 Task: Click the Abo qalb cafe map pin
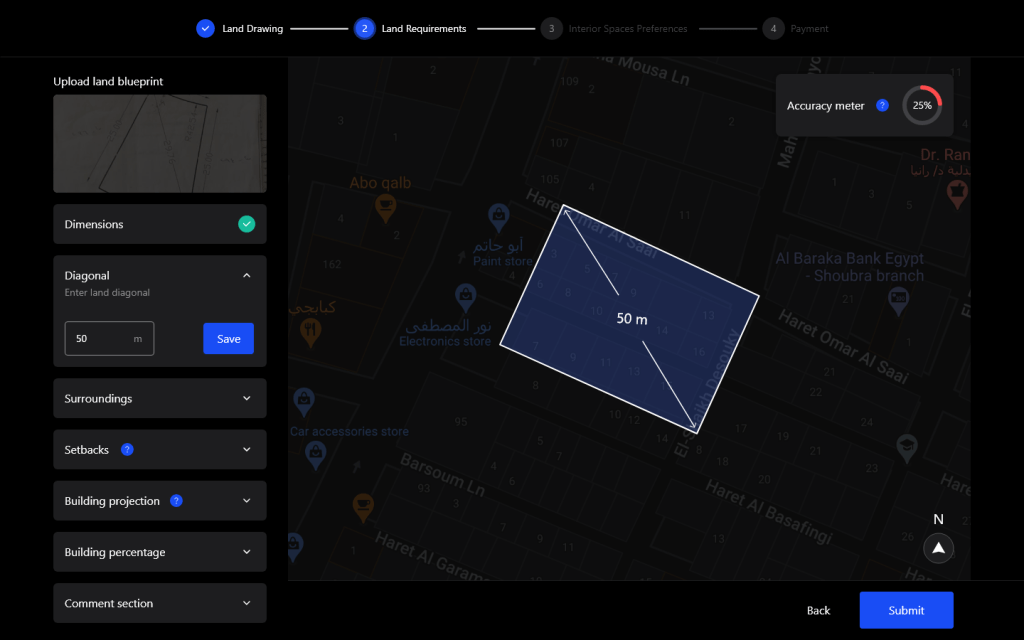pos(383,205)
